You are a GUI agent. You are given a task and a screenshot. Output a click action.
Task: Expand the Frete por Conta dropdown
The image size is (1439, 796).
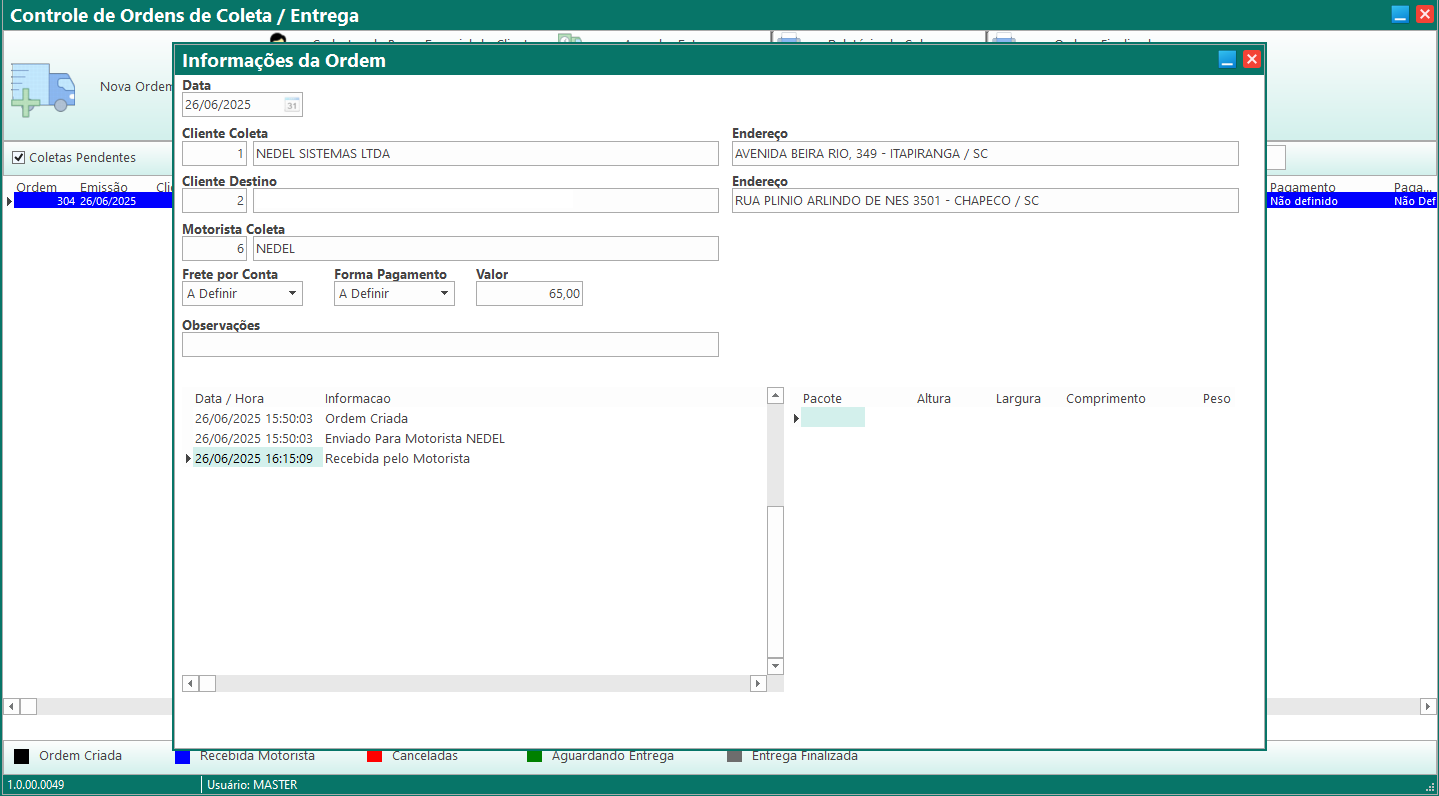pyautogui.click(x=292, y=294)
